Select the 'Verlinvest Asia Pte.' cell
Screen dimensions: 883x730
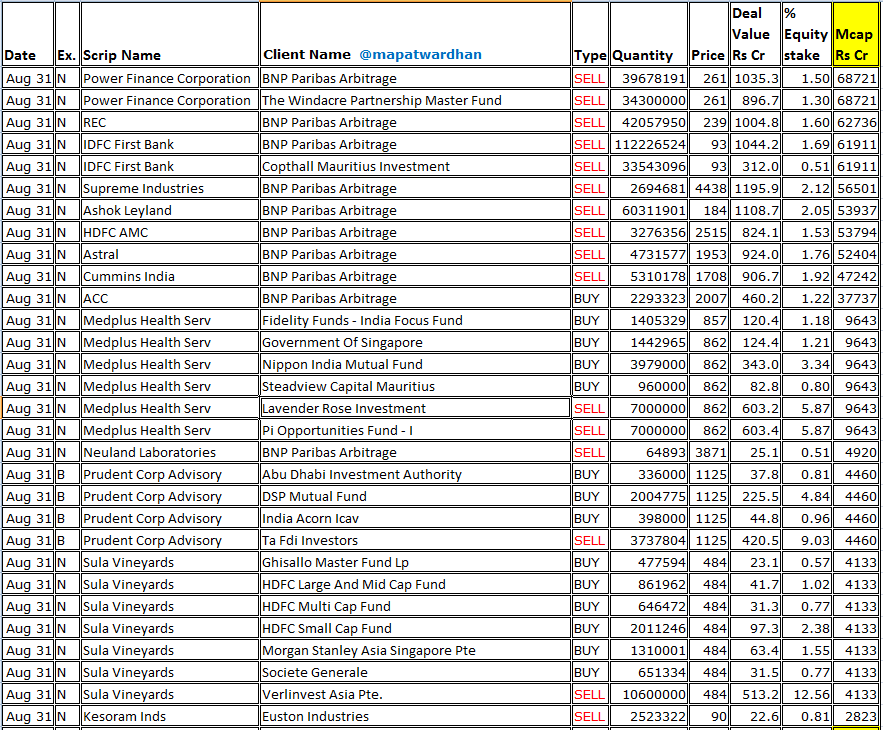click(x=415, y=693)
